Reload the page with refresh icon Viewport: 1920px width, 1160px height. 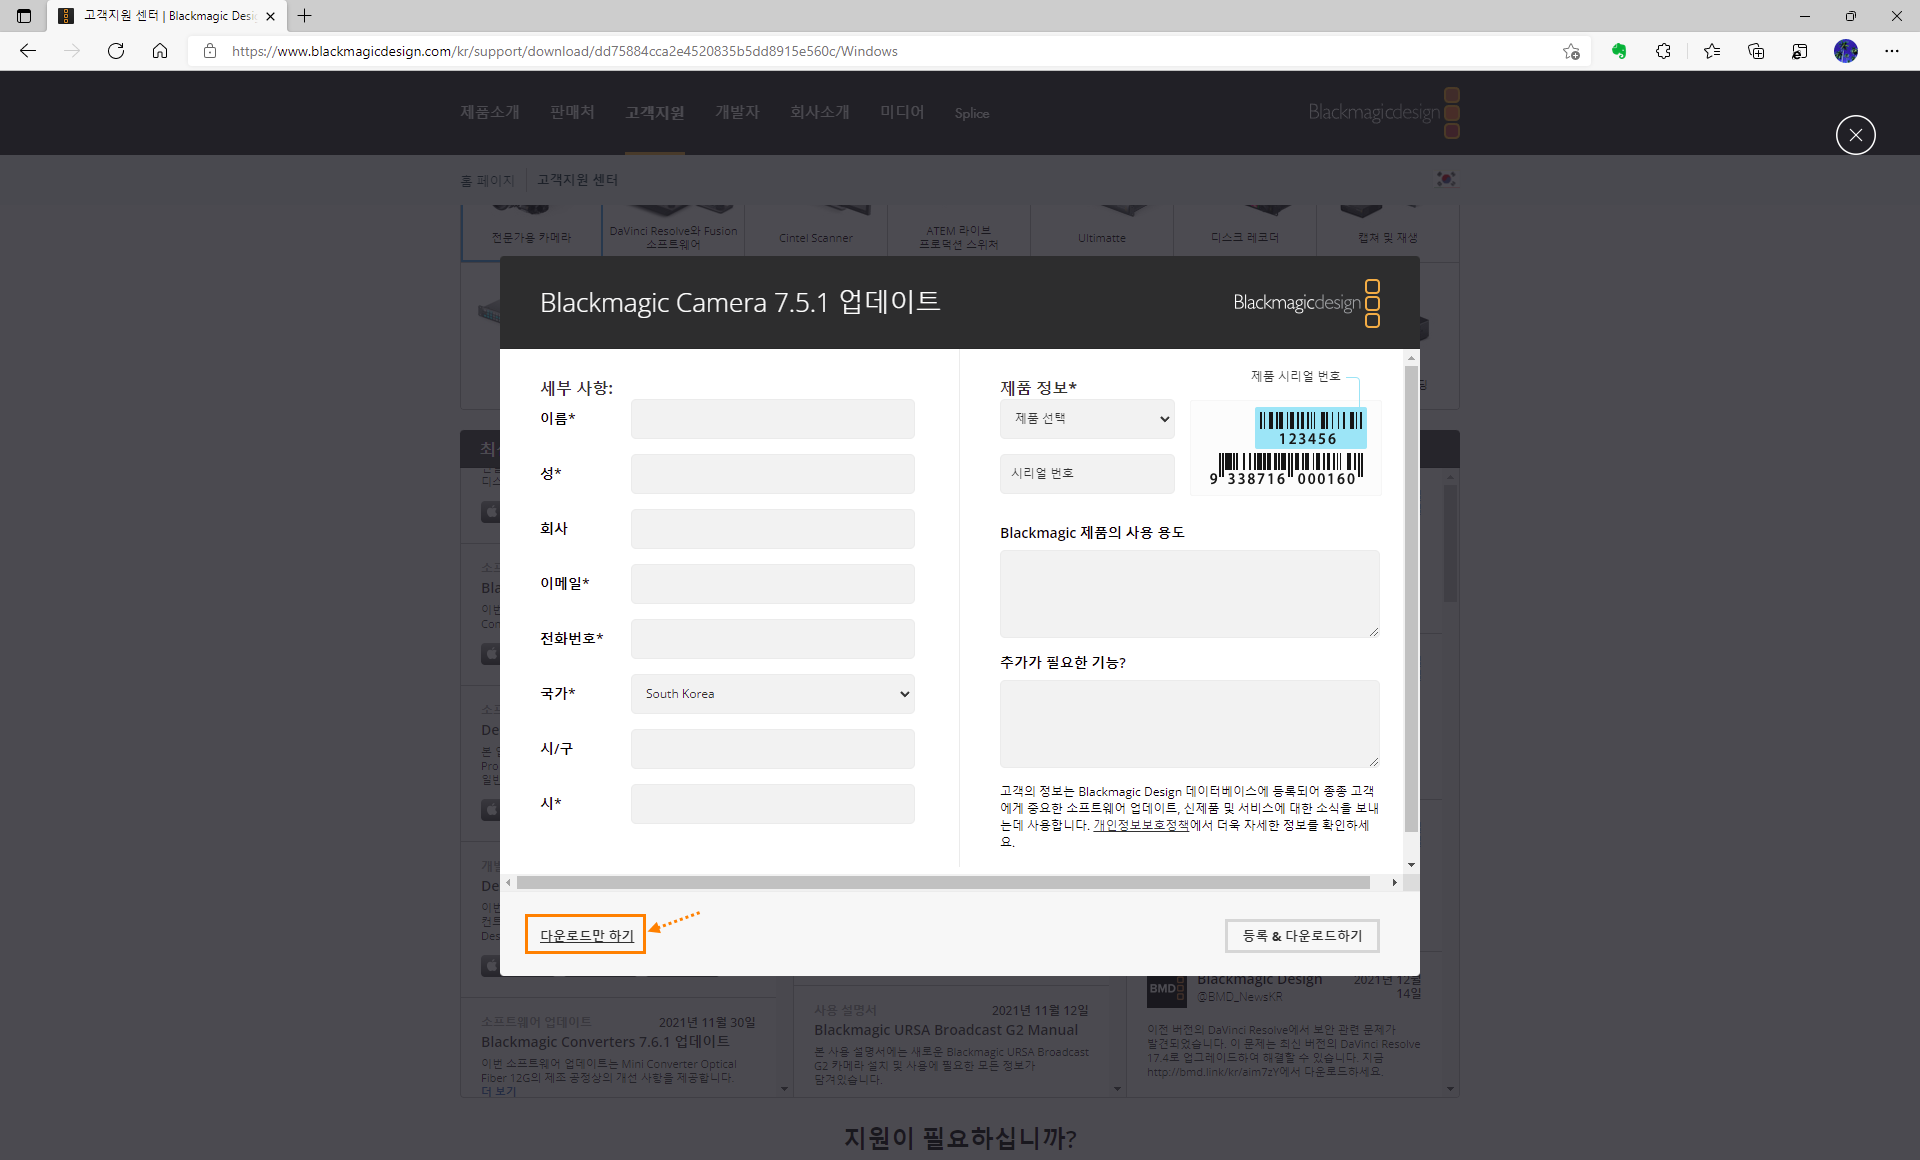pos(116,51)
